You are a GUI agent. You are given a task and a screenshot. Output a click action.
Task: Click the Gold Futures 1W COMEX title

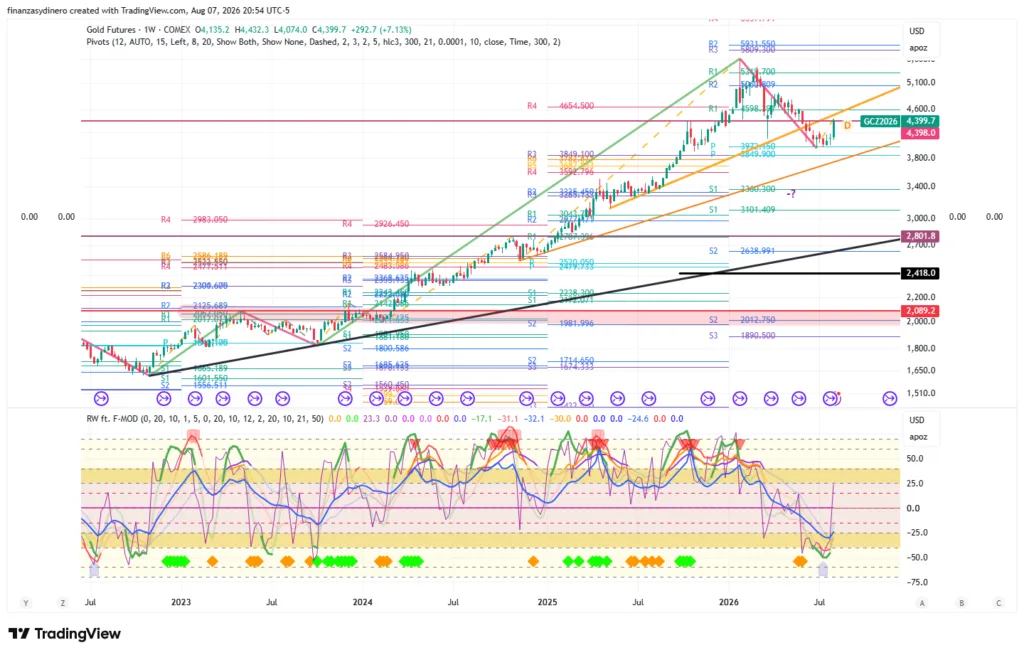pyautogui.click(x=138, y=29)
